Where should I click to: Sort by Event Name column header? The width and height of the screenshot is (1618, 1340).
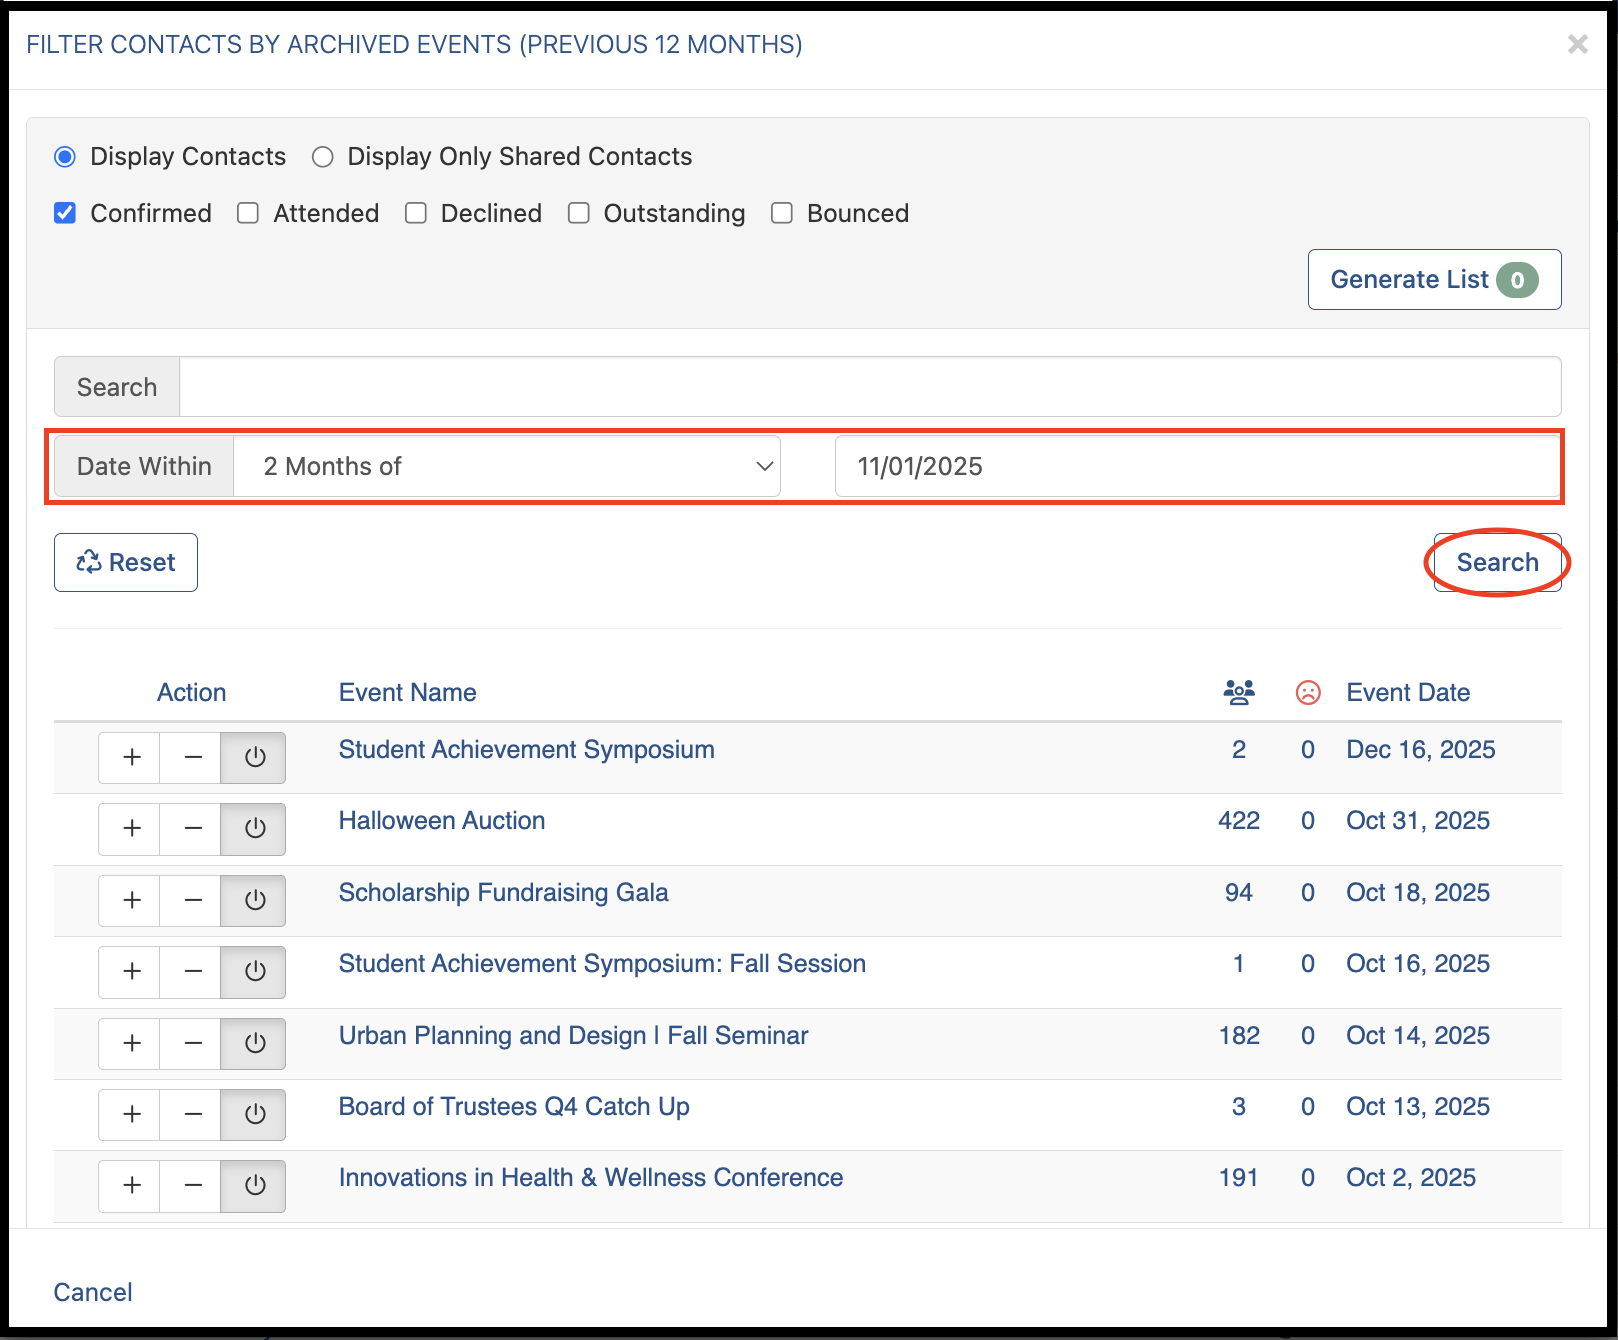pyautogui.click(x=407, y=692)
